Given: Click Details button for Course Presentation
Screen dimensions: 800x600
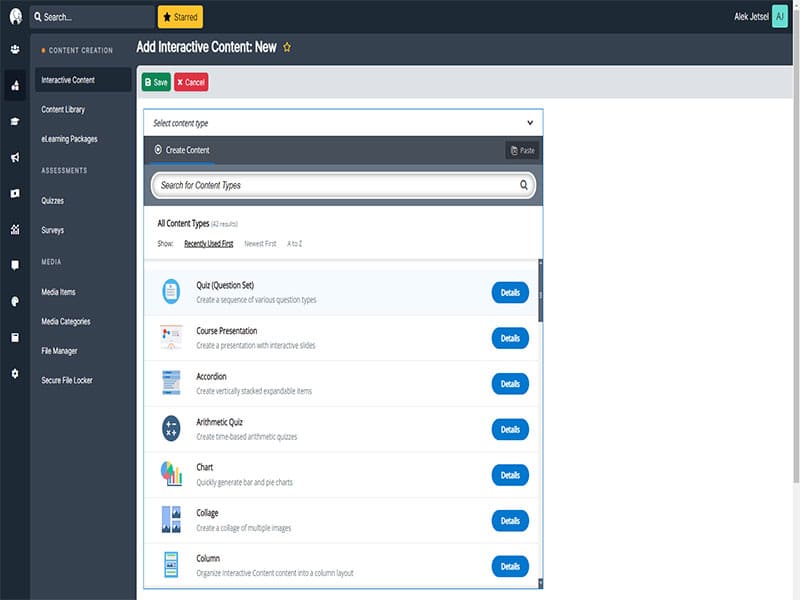Looking at the screenshot, I should [510, 338].
